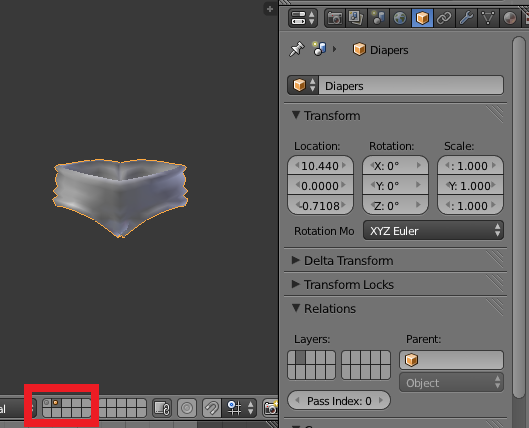
Task: Open the Render properties tab
Action: (x=335, y=18)
